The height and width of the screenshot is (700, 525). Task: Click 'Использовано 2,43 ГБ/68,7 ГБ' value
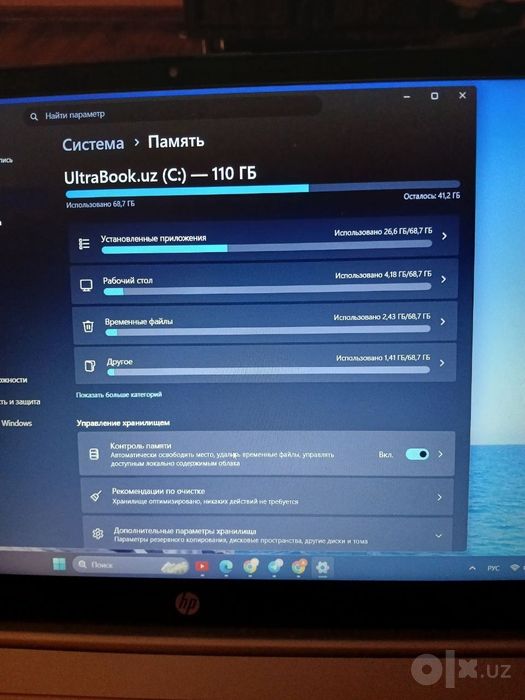click(382, 317)
